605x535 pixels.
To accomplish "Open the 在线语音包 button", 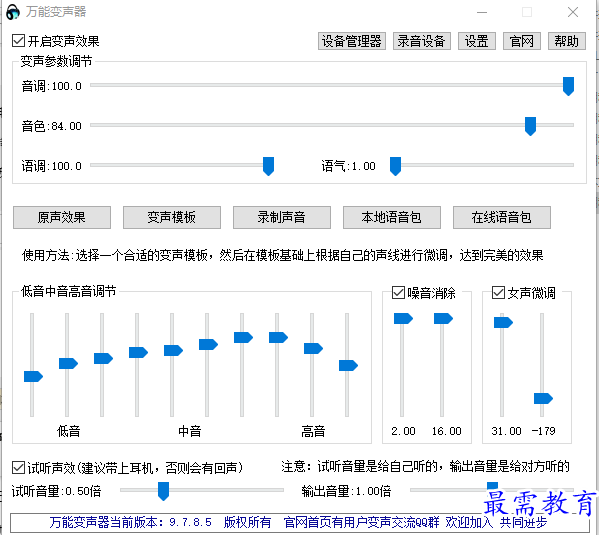I will (502, 218).
